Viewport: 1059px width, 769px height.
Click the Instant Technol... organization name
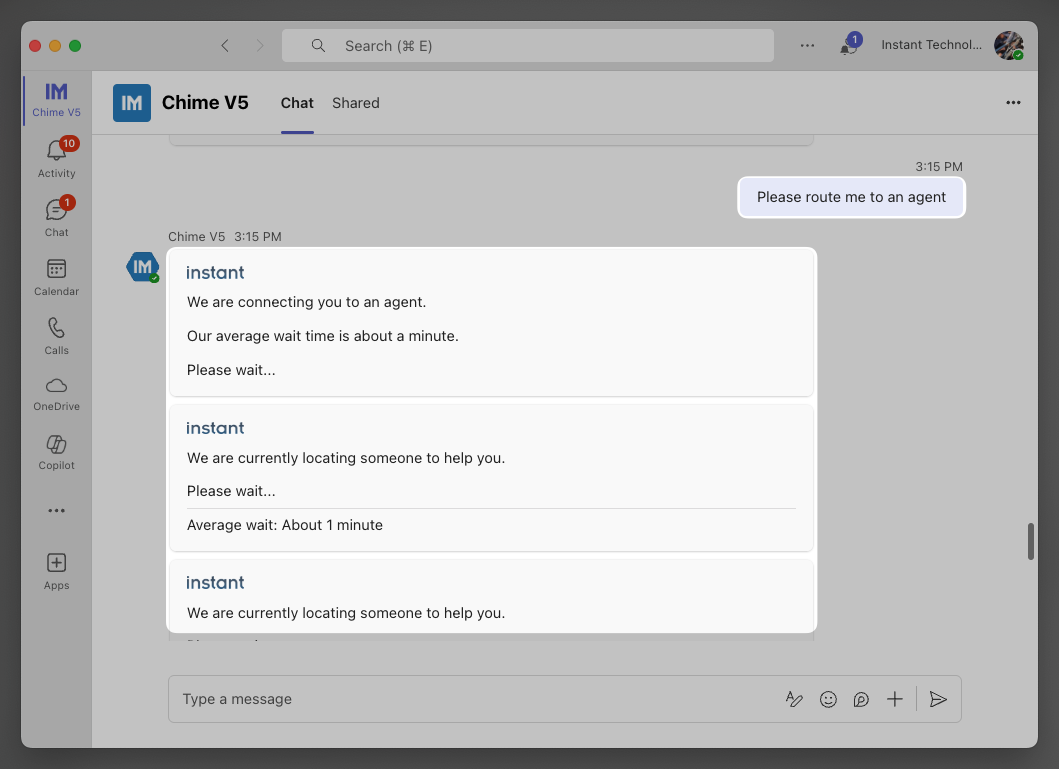point(931,45)
